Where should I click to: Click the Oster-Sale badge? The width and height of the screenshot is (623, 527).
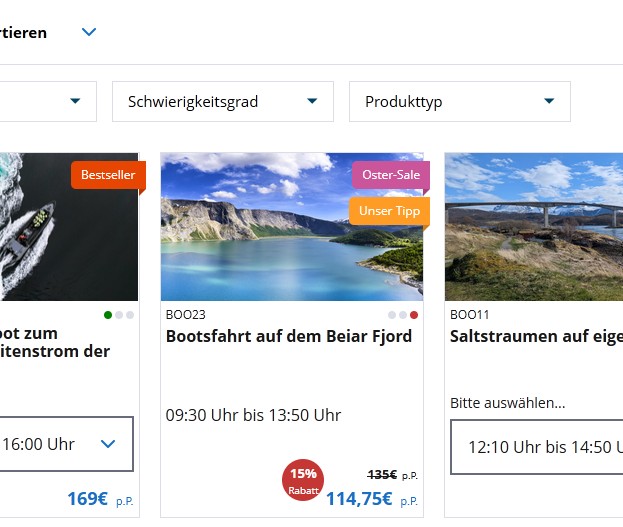(x=391, y=175)
